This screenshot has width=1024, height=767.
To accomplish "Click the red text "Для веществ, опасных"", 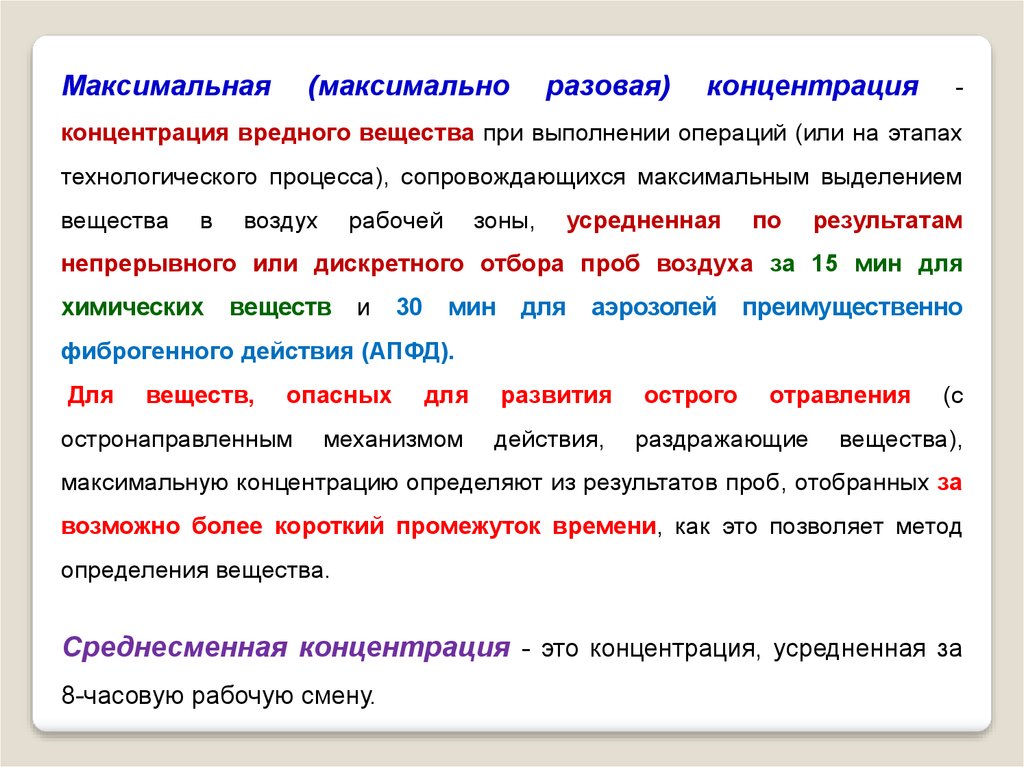I will 229,395.
